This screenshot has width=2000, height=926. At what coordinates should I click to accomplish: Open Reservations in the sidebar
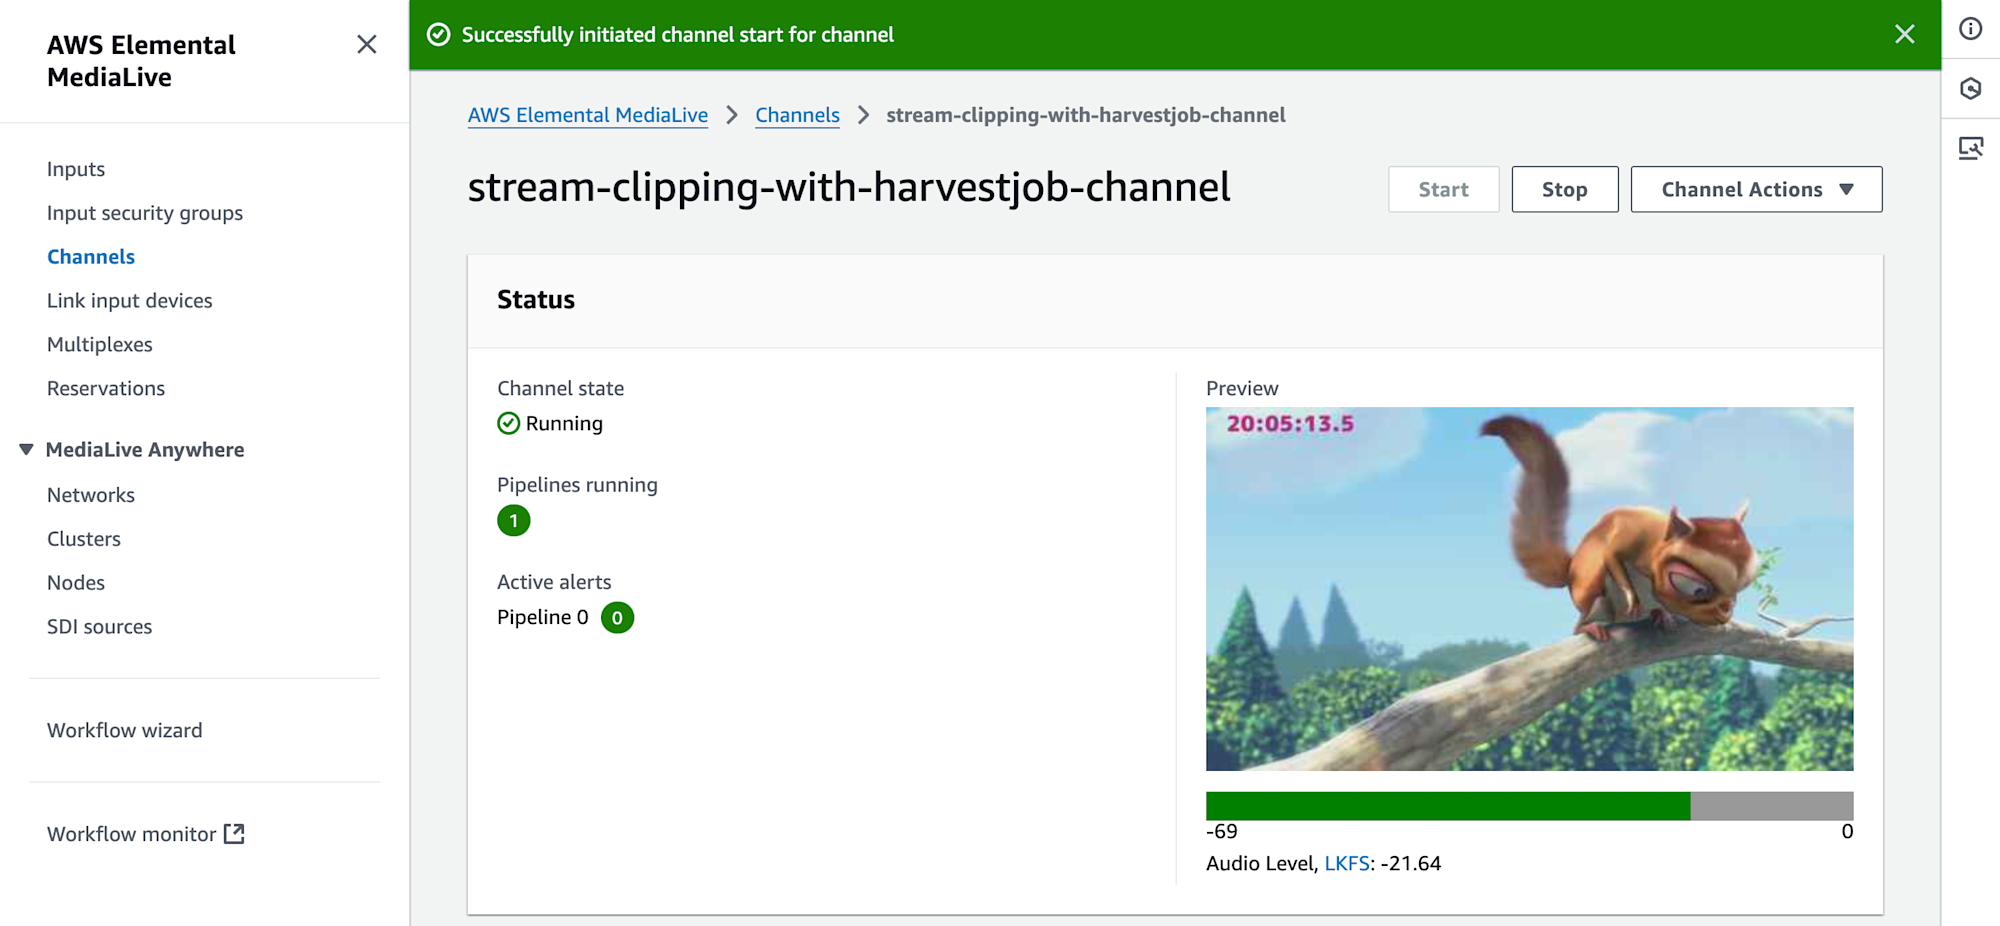click(106, 388)
